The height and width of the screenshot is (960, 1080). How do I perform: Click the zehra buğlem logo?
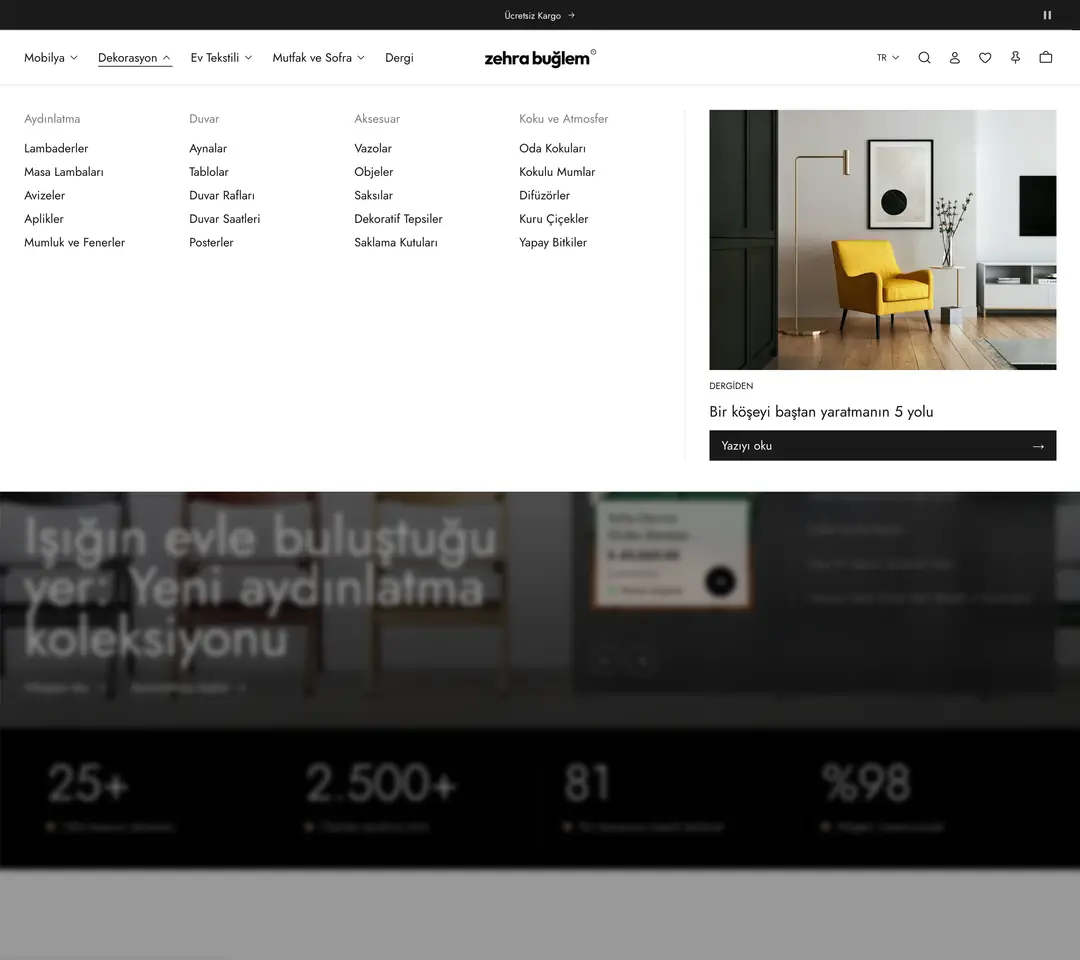[x=540, y=58]
